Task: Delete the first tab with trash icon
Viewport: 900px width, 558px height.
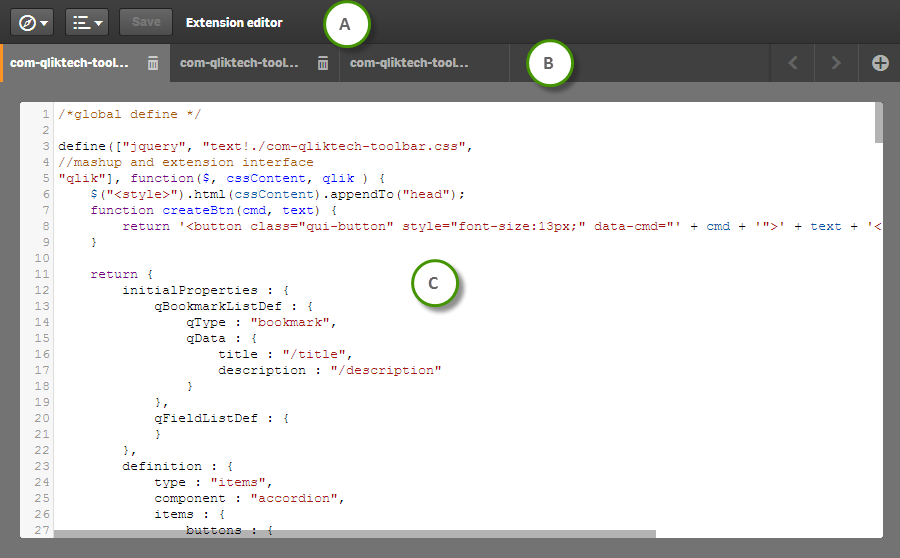Action: pos(153,63)
